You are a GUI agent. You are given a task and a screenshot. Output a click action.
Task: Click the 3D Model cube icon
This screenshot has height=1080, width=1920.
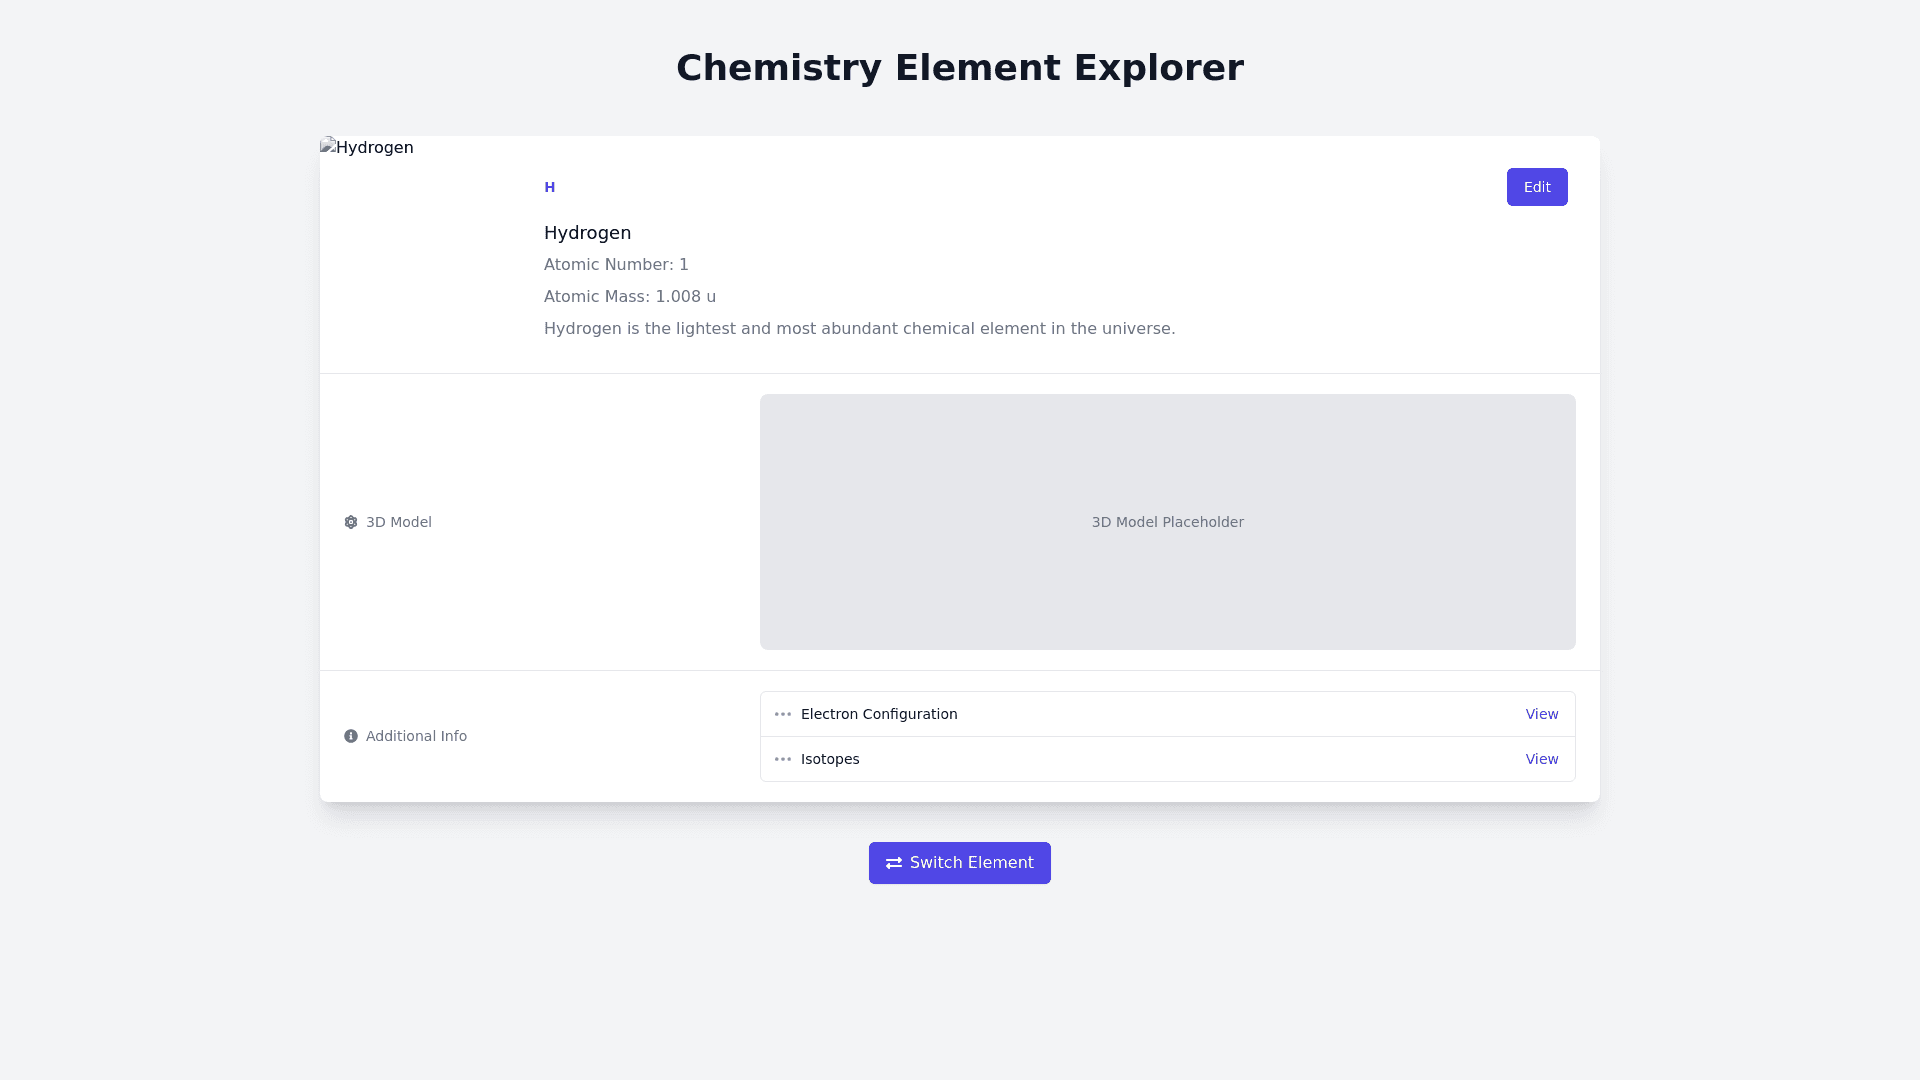(351, 522)
